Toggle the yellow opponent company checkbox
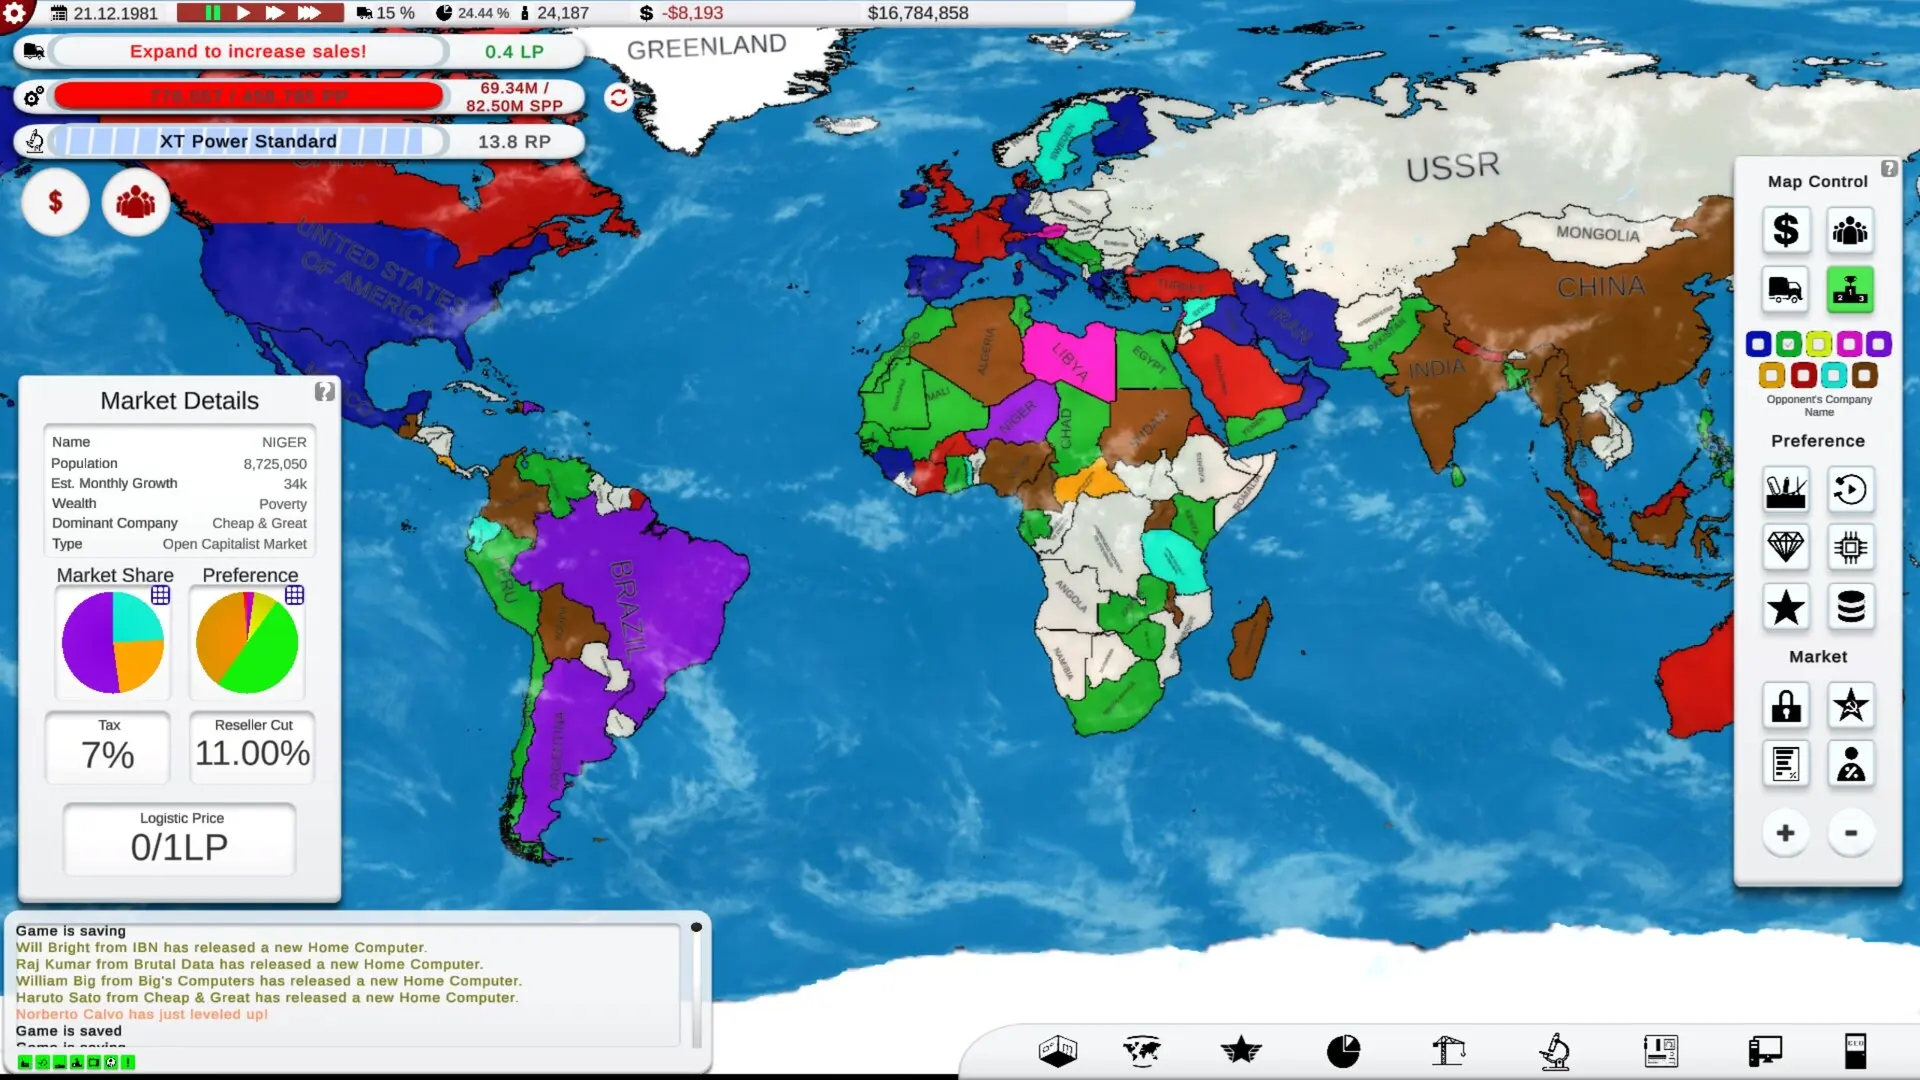 (x=1819, y=344)
